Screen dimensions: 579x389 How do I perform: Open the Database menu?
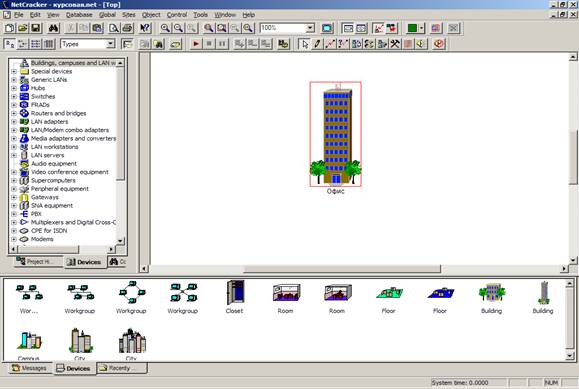click(79, 15)
